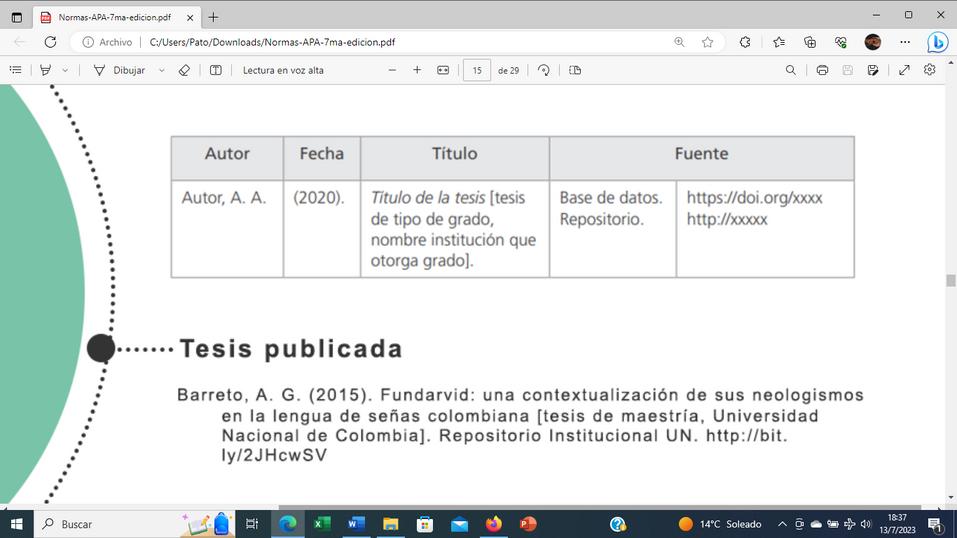Open the notification center
Screen dimensions: 957x538
pos(934,525)
